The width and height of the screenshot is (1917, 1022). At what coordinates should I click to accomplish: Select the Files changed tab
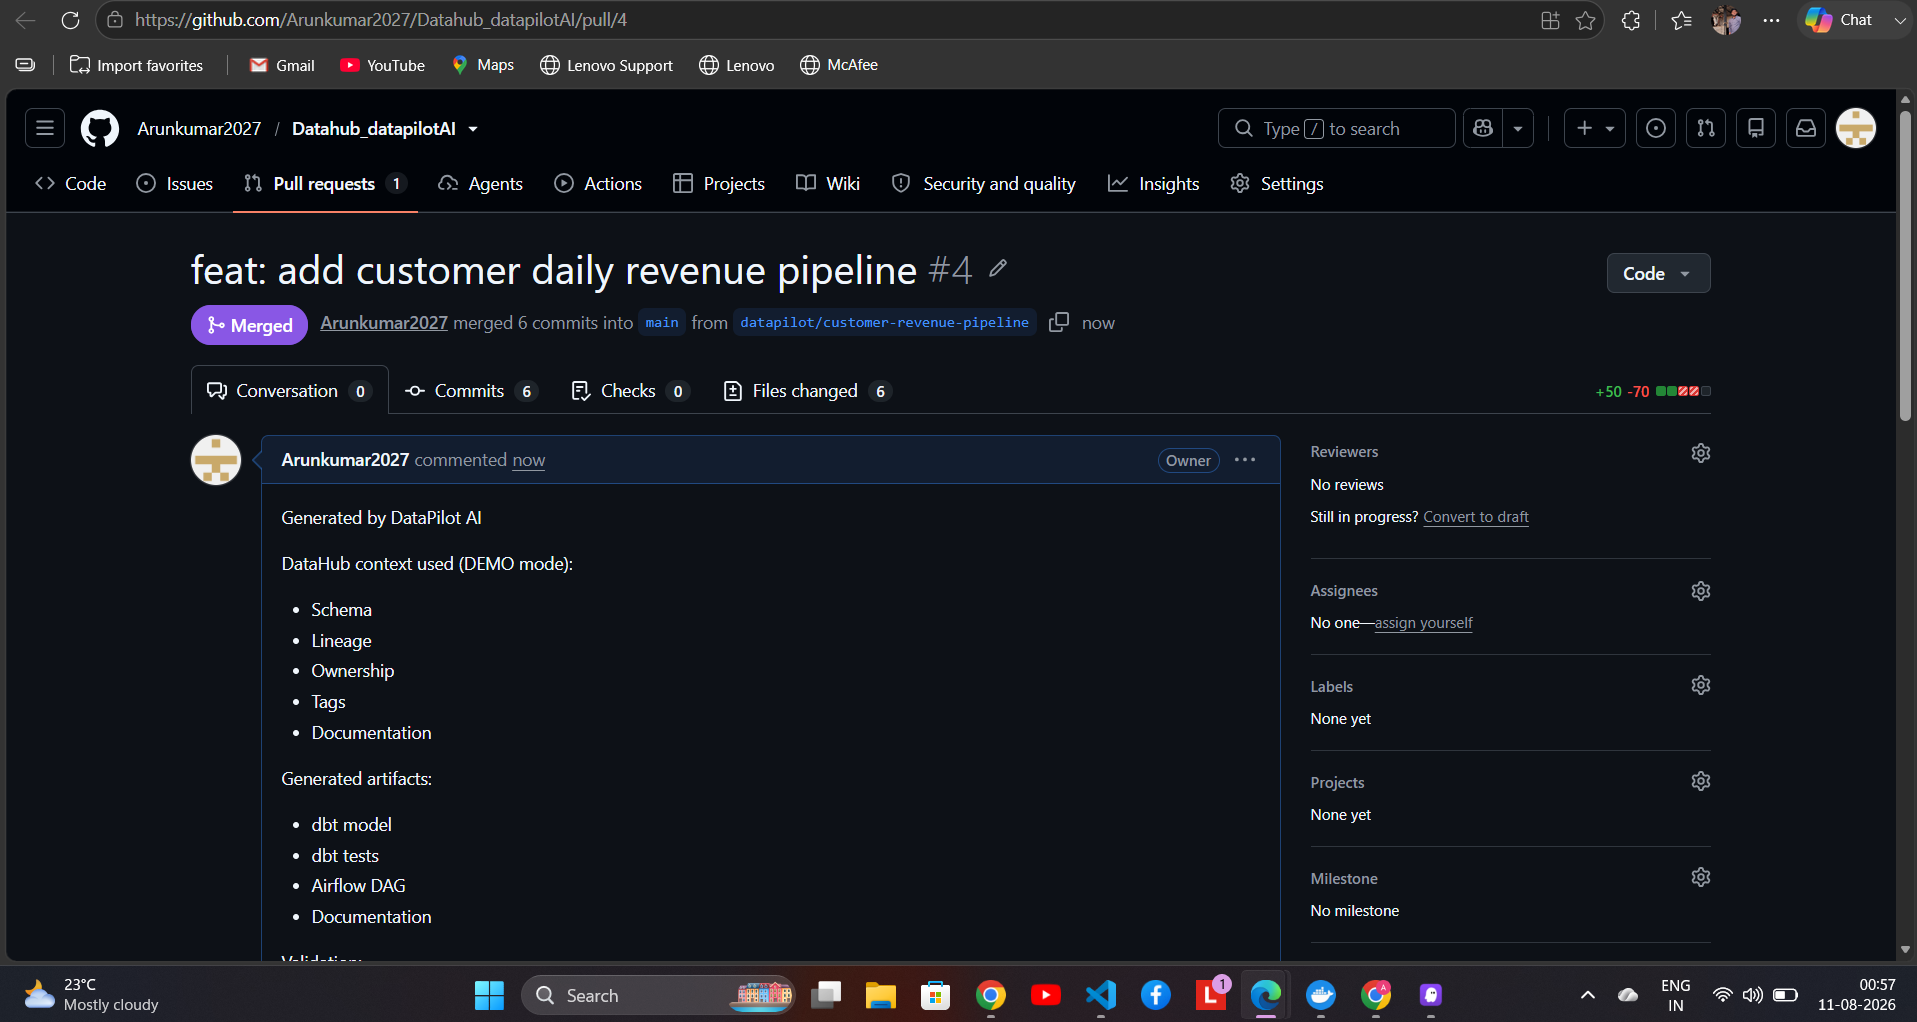(x=806, y=391)
